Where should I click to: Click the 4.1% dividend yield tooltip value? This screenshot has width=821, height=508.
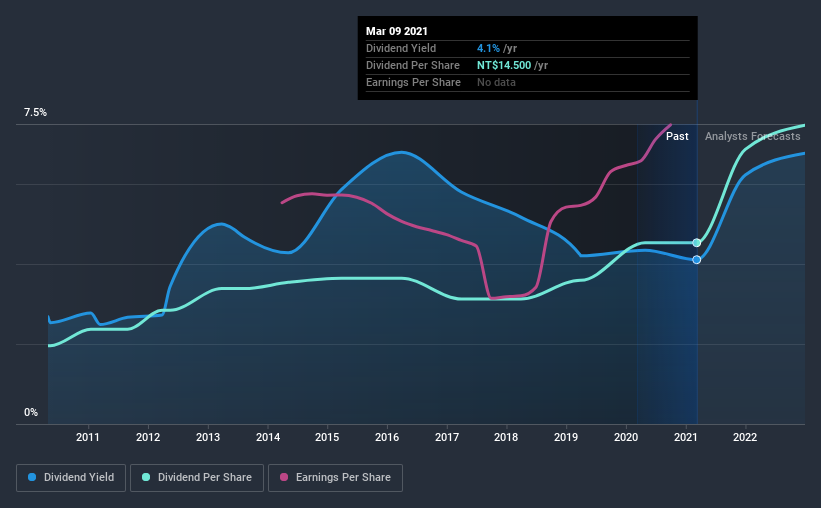point(488,48)
